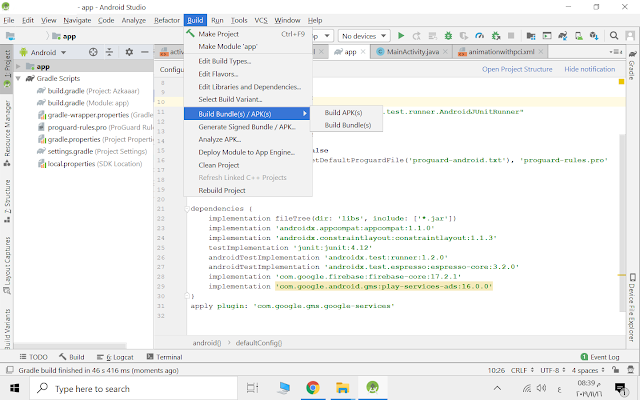Screen dimensions: 640x400
Task: Click Run with Coverage icon
Action: (464, 36)
